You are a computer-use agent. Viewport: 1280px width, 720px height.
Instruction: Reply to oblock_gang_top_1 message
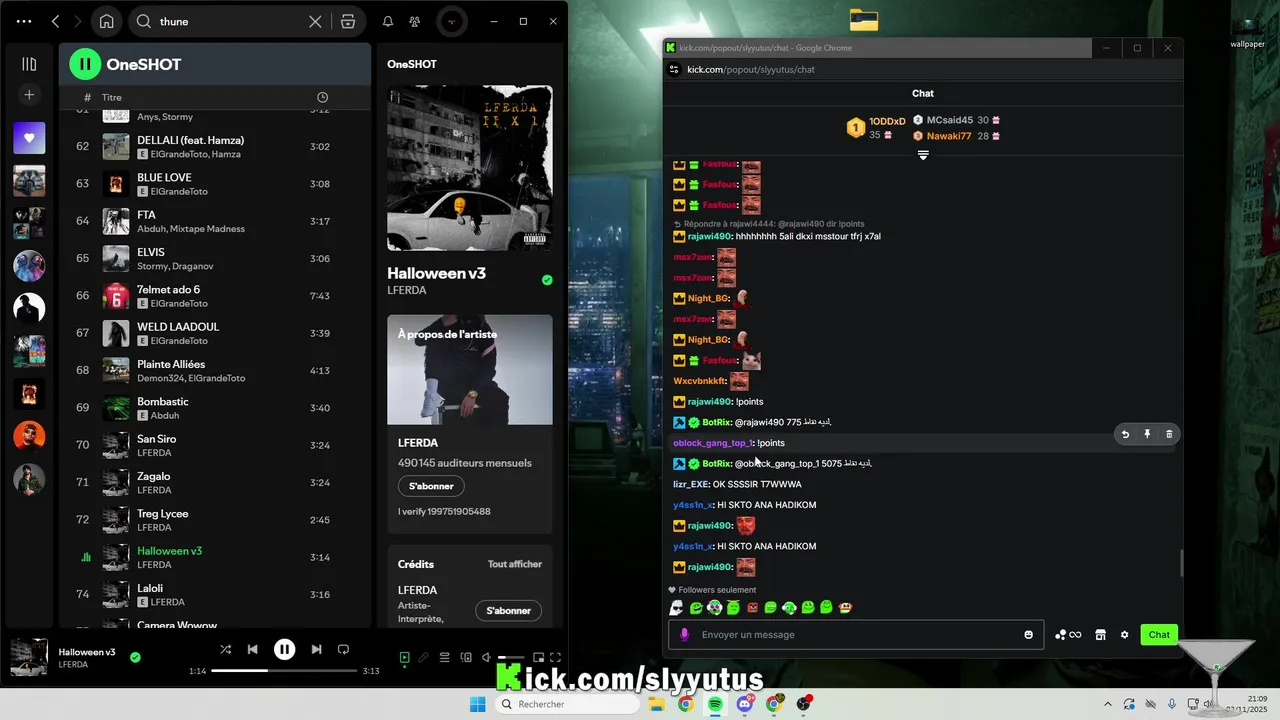tap(1125, 434)
